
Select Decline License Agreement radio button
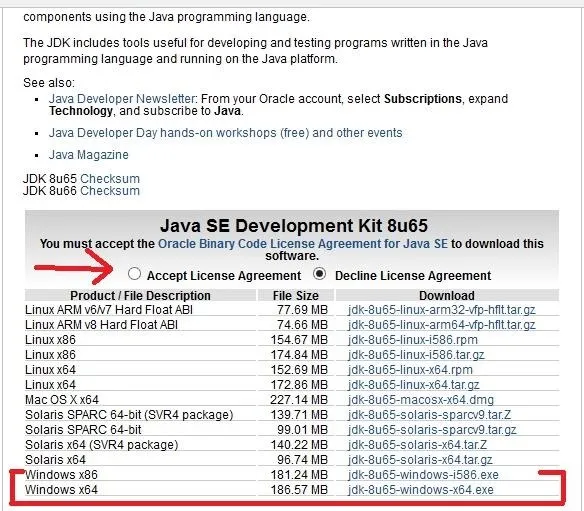point(319,274)
